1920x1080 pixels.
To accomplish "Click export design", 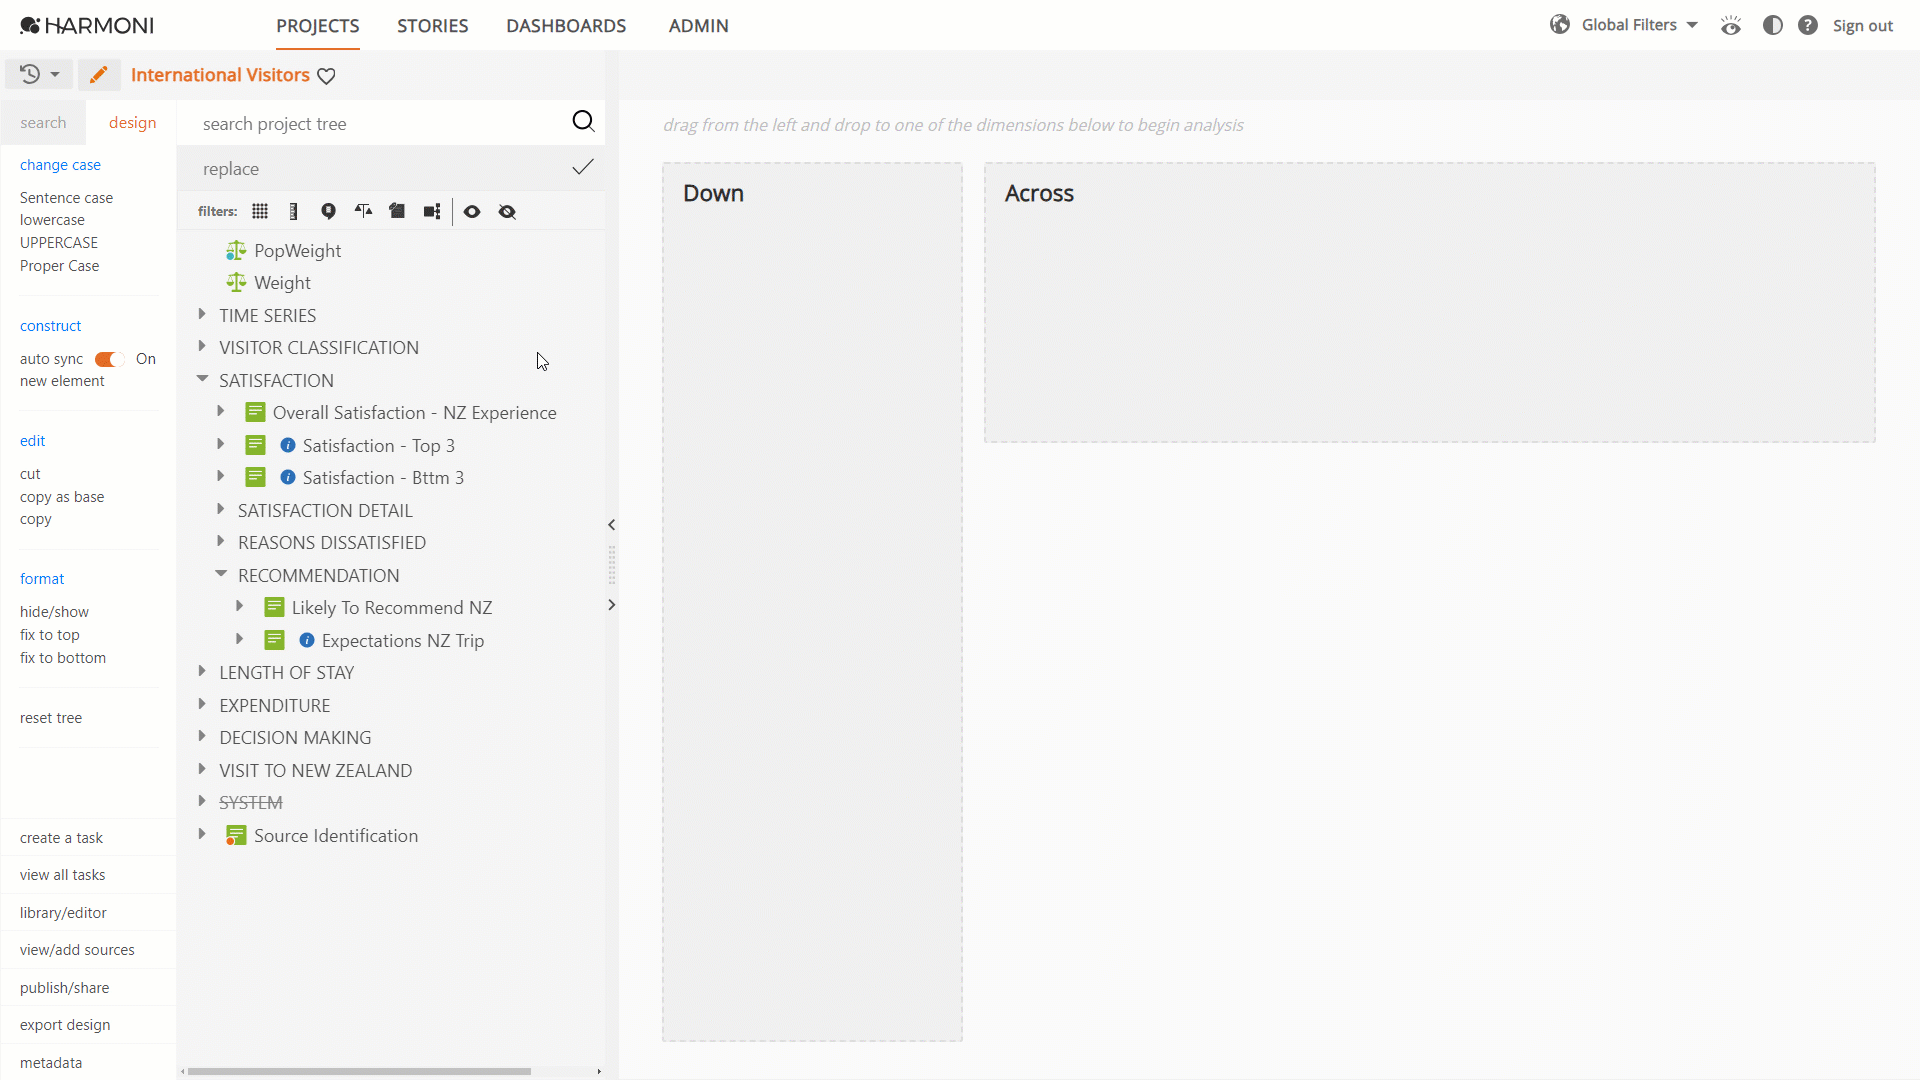I will [x=65, y=1025].
